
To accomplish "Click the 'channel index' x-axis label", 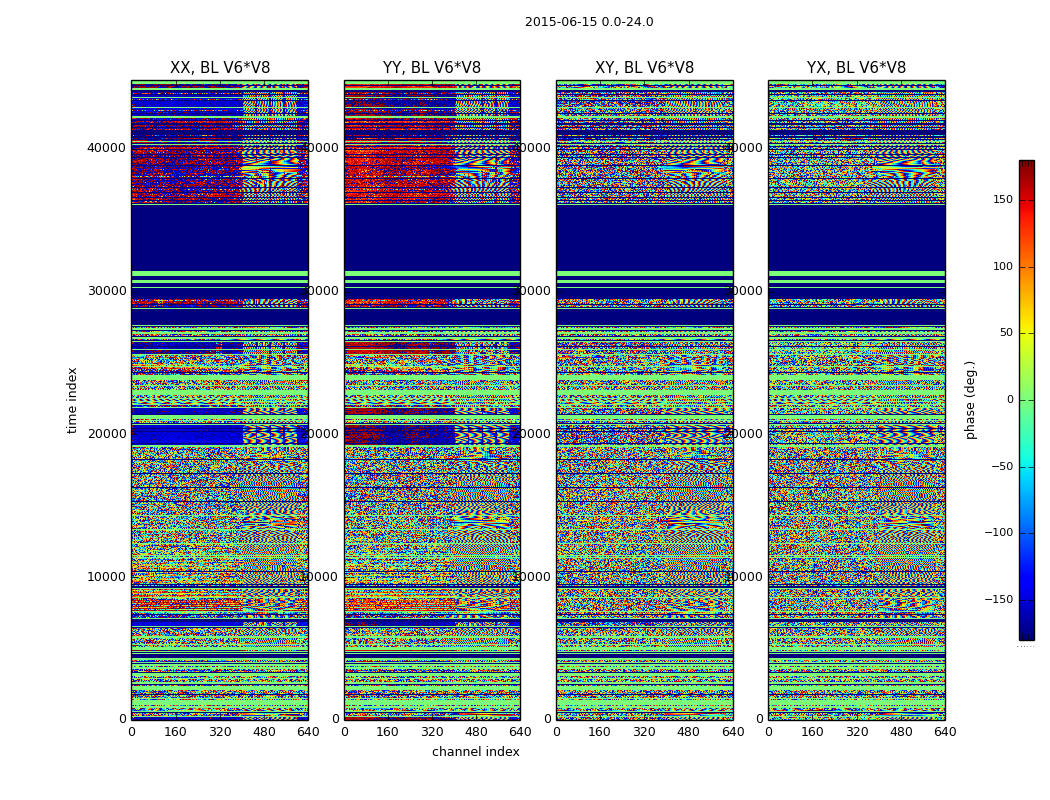I will click(x=475, y=752).
